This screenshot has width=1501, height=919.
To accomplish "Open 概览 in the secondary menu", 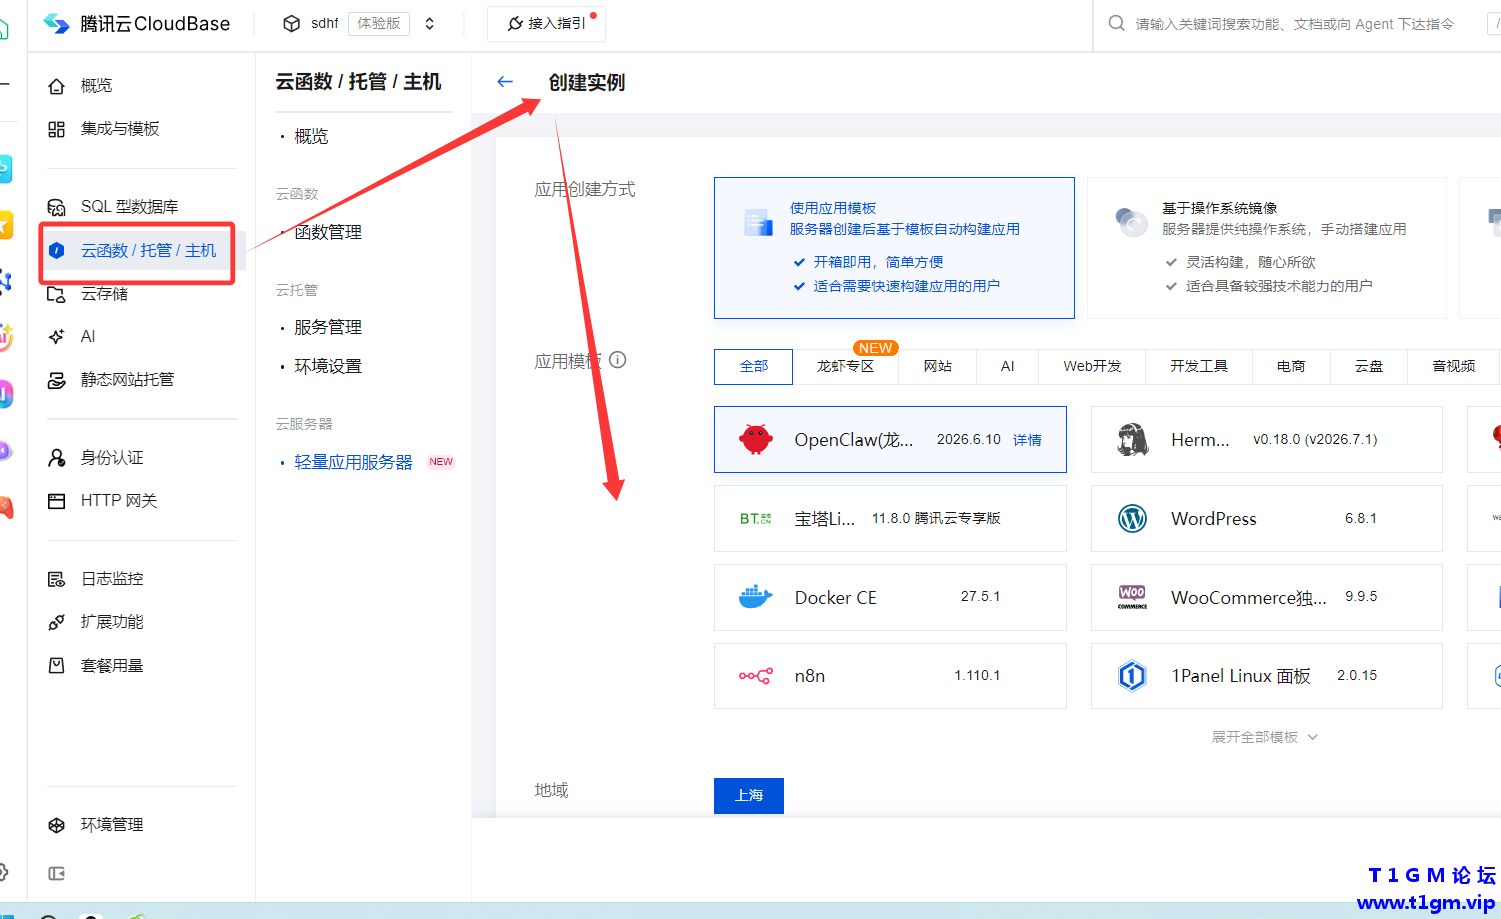I will pos(311,136).
